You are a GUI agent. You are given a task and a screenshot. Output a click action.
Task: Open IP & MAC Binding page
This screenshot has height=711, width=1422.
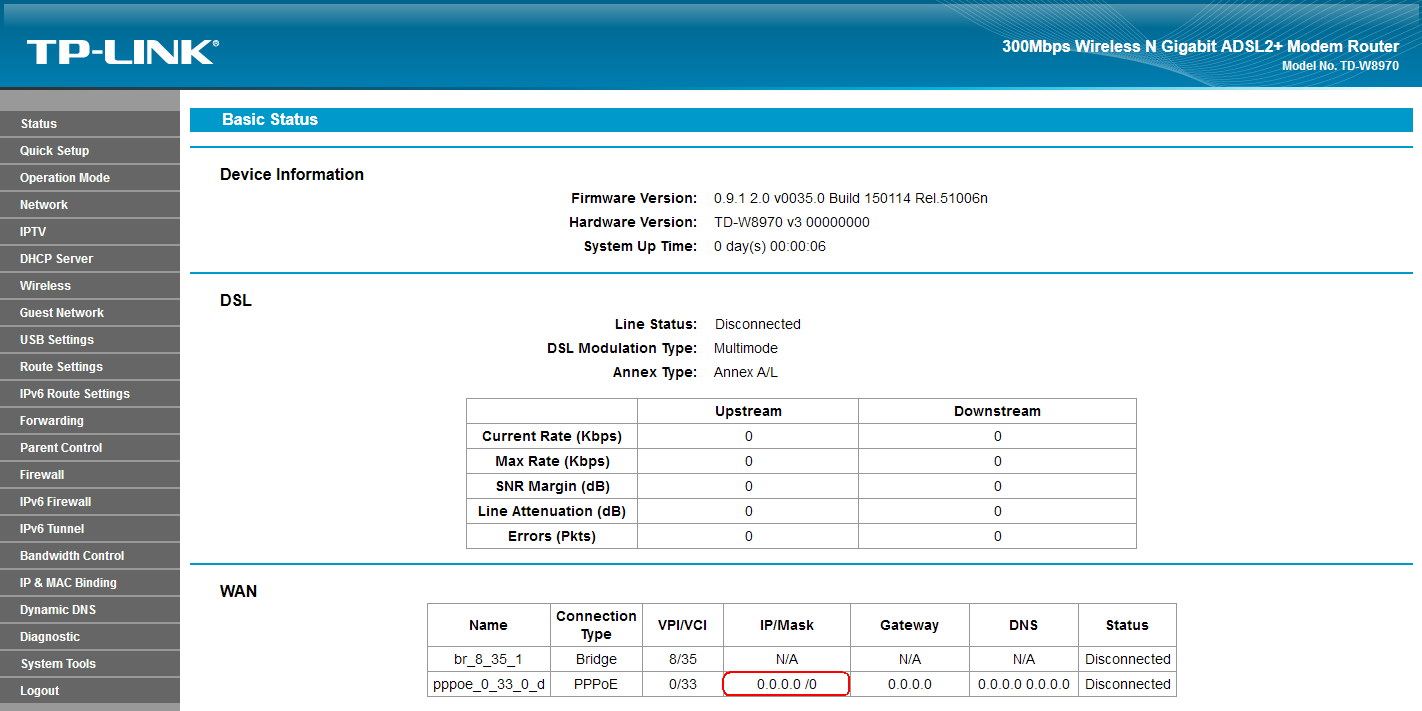coord(90,583)
